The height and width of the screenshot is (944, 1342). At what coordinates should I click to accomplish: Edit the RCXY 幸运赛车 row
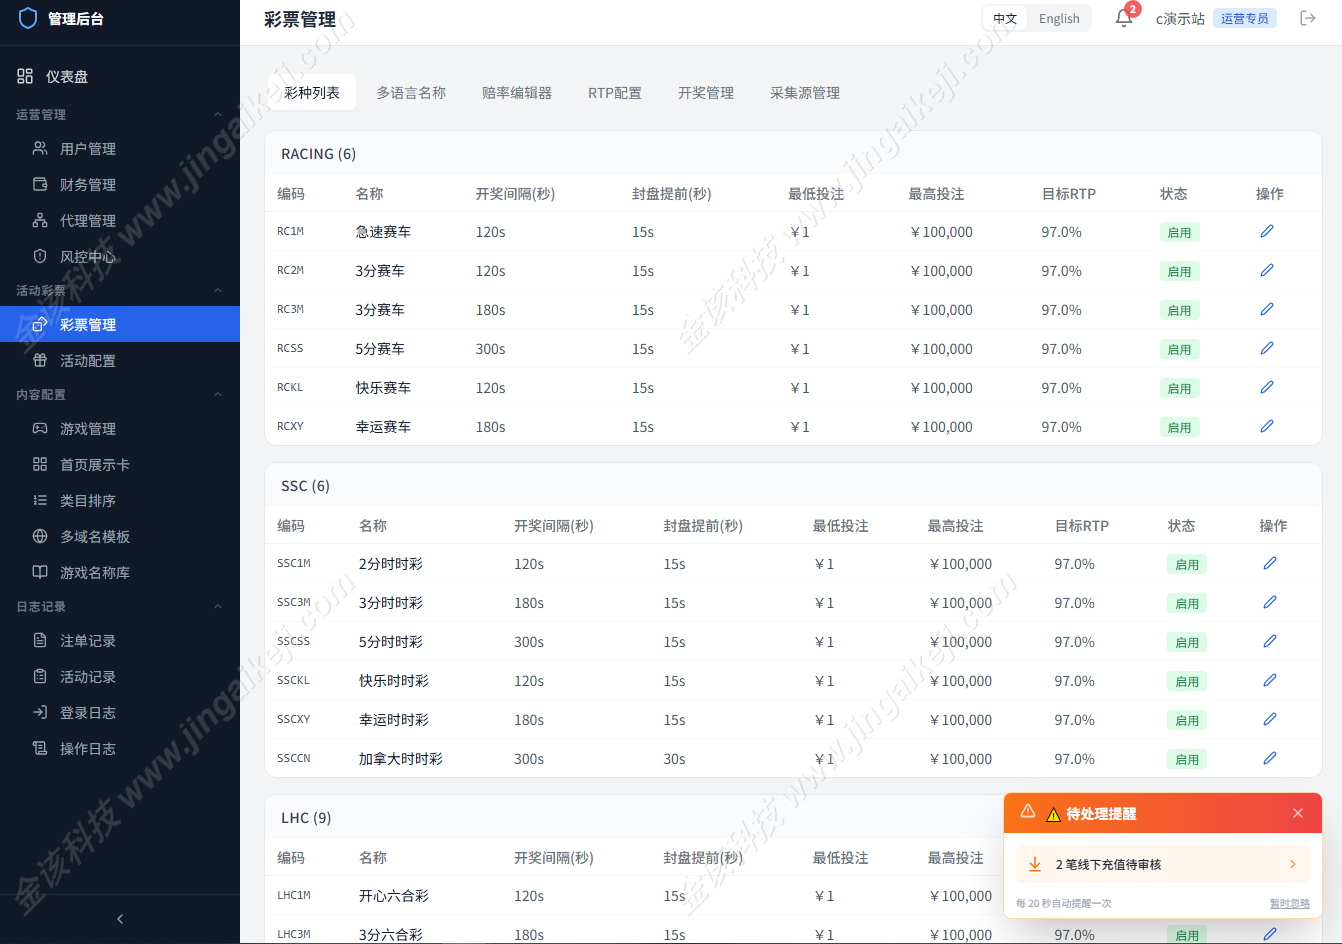coord(1267,426)
